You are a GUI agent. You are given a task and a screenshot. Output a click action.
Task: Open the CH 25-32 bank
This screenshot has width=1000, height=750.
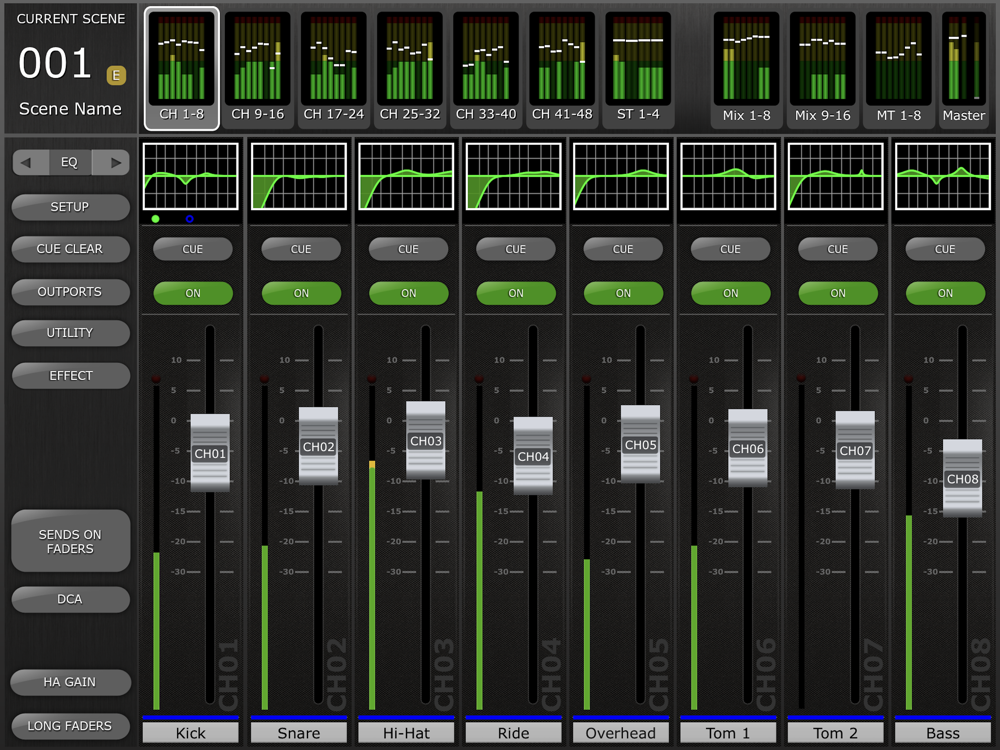[409, 68]
